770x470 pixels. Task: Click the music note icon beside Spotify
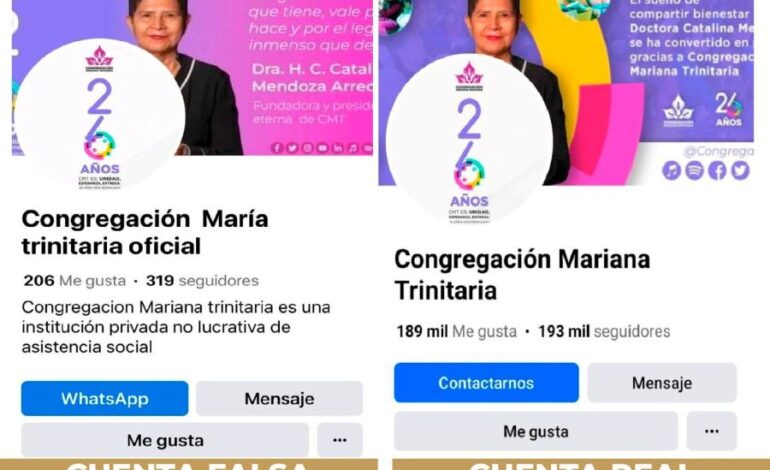[x=671, y=170]
